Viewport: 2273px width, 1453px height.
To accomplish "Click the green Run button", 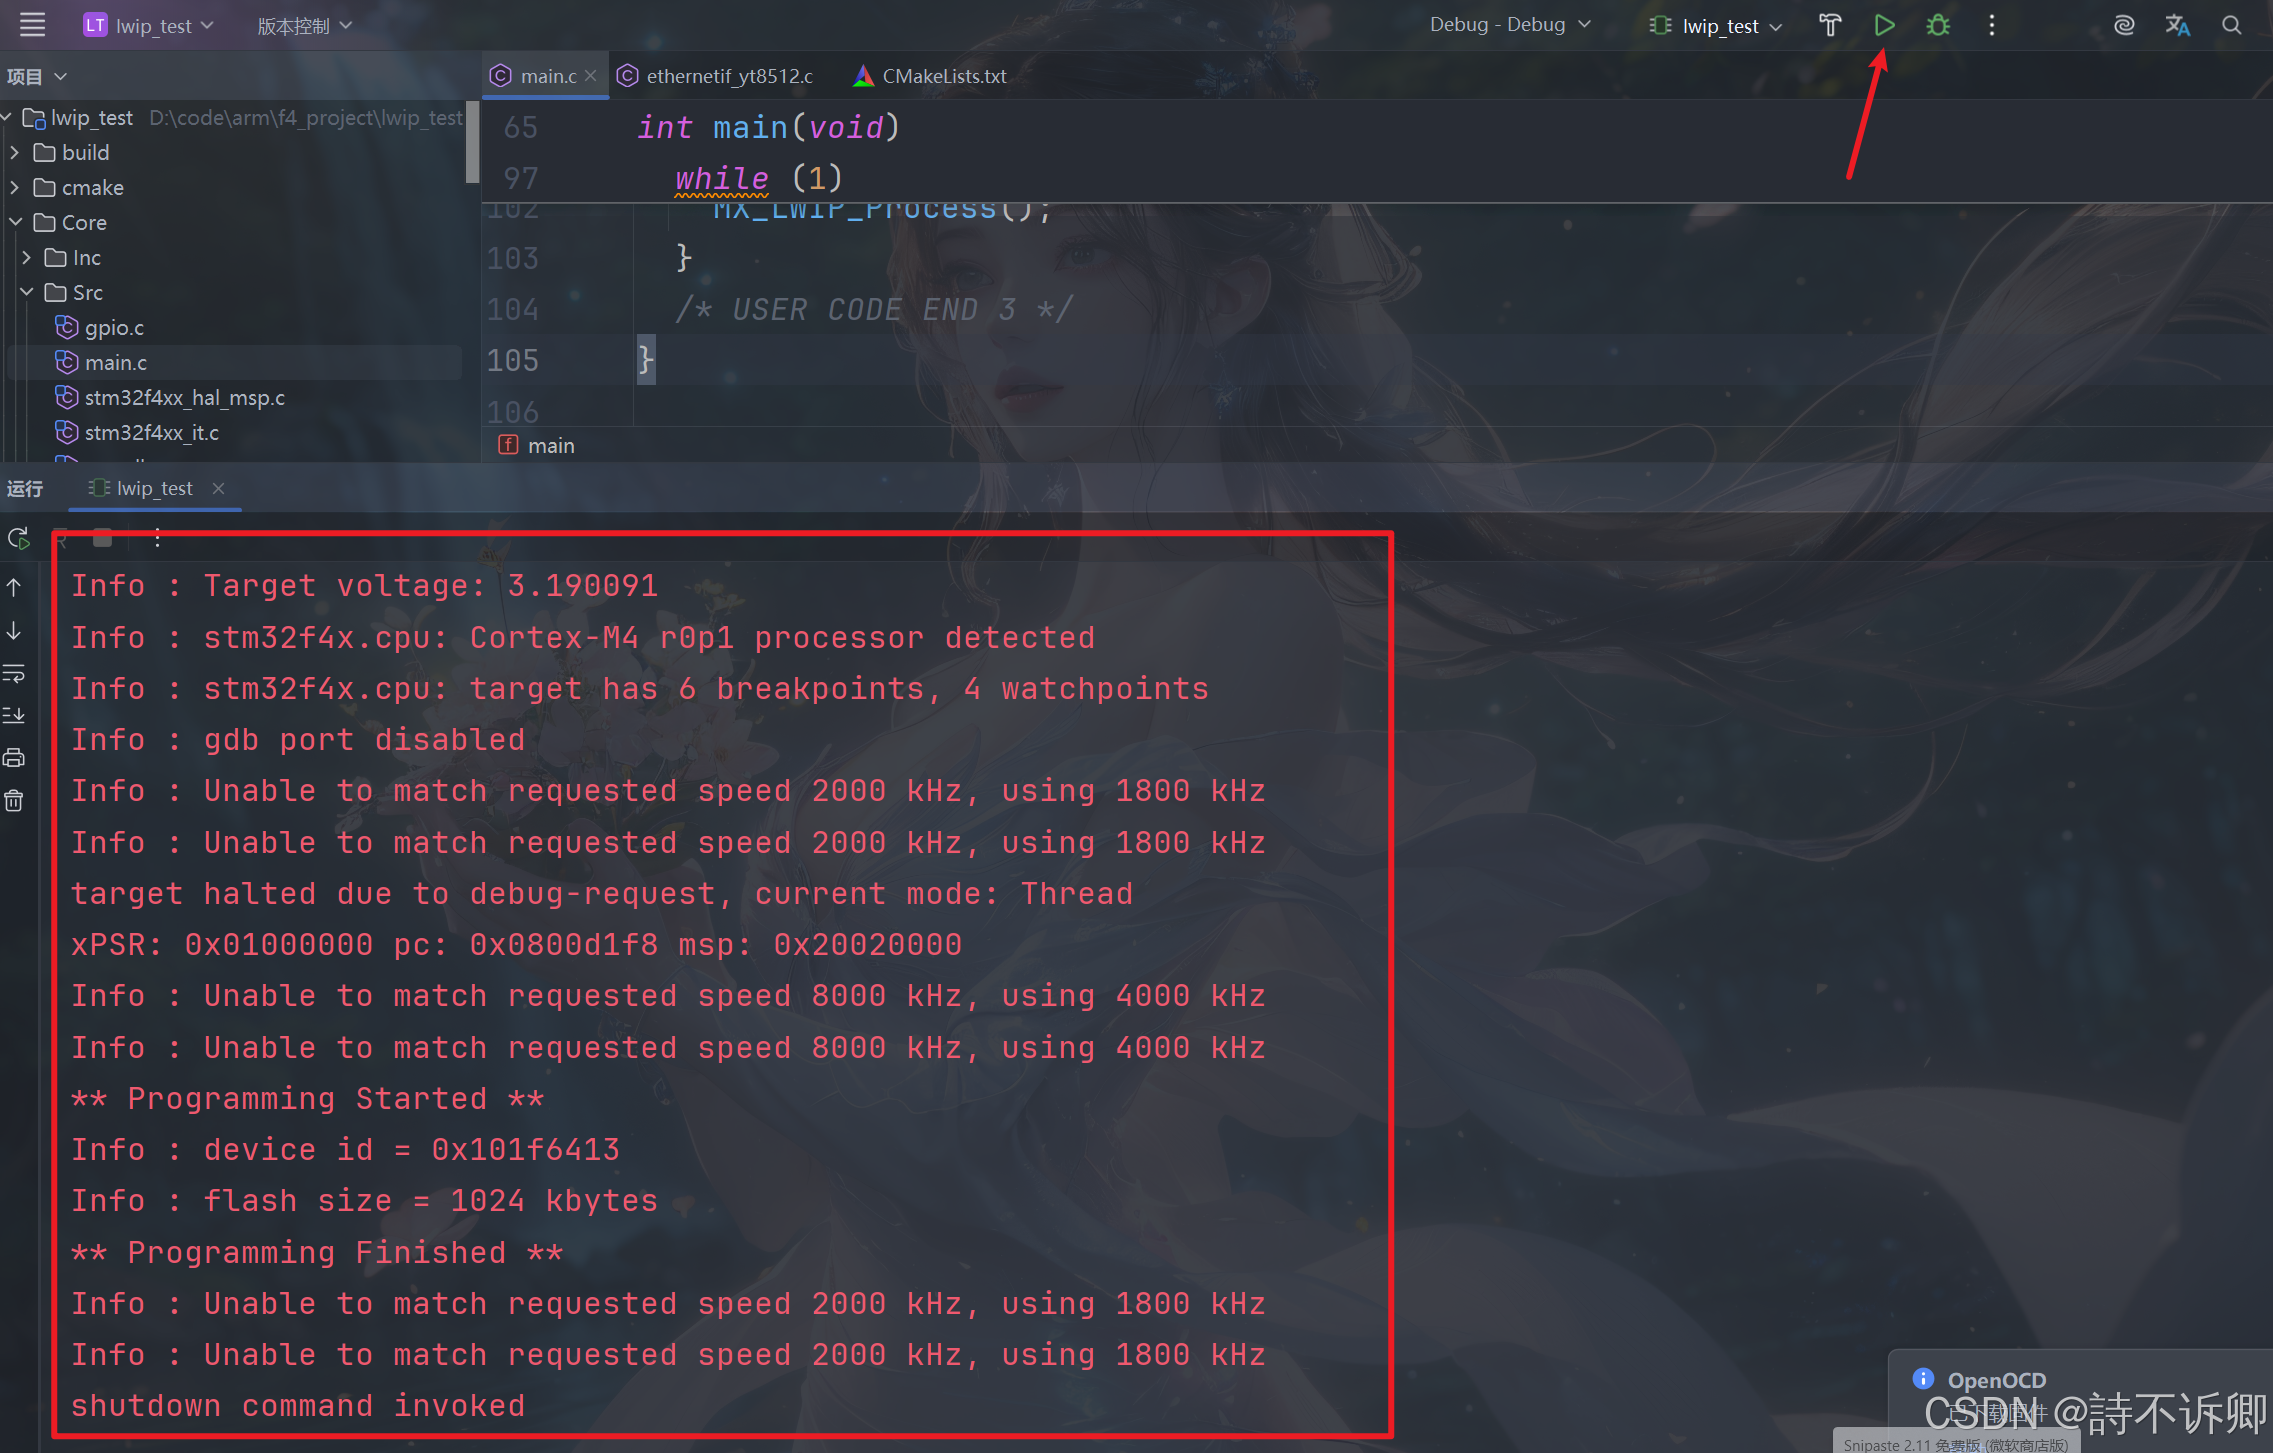I will point(1884,26).
